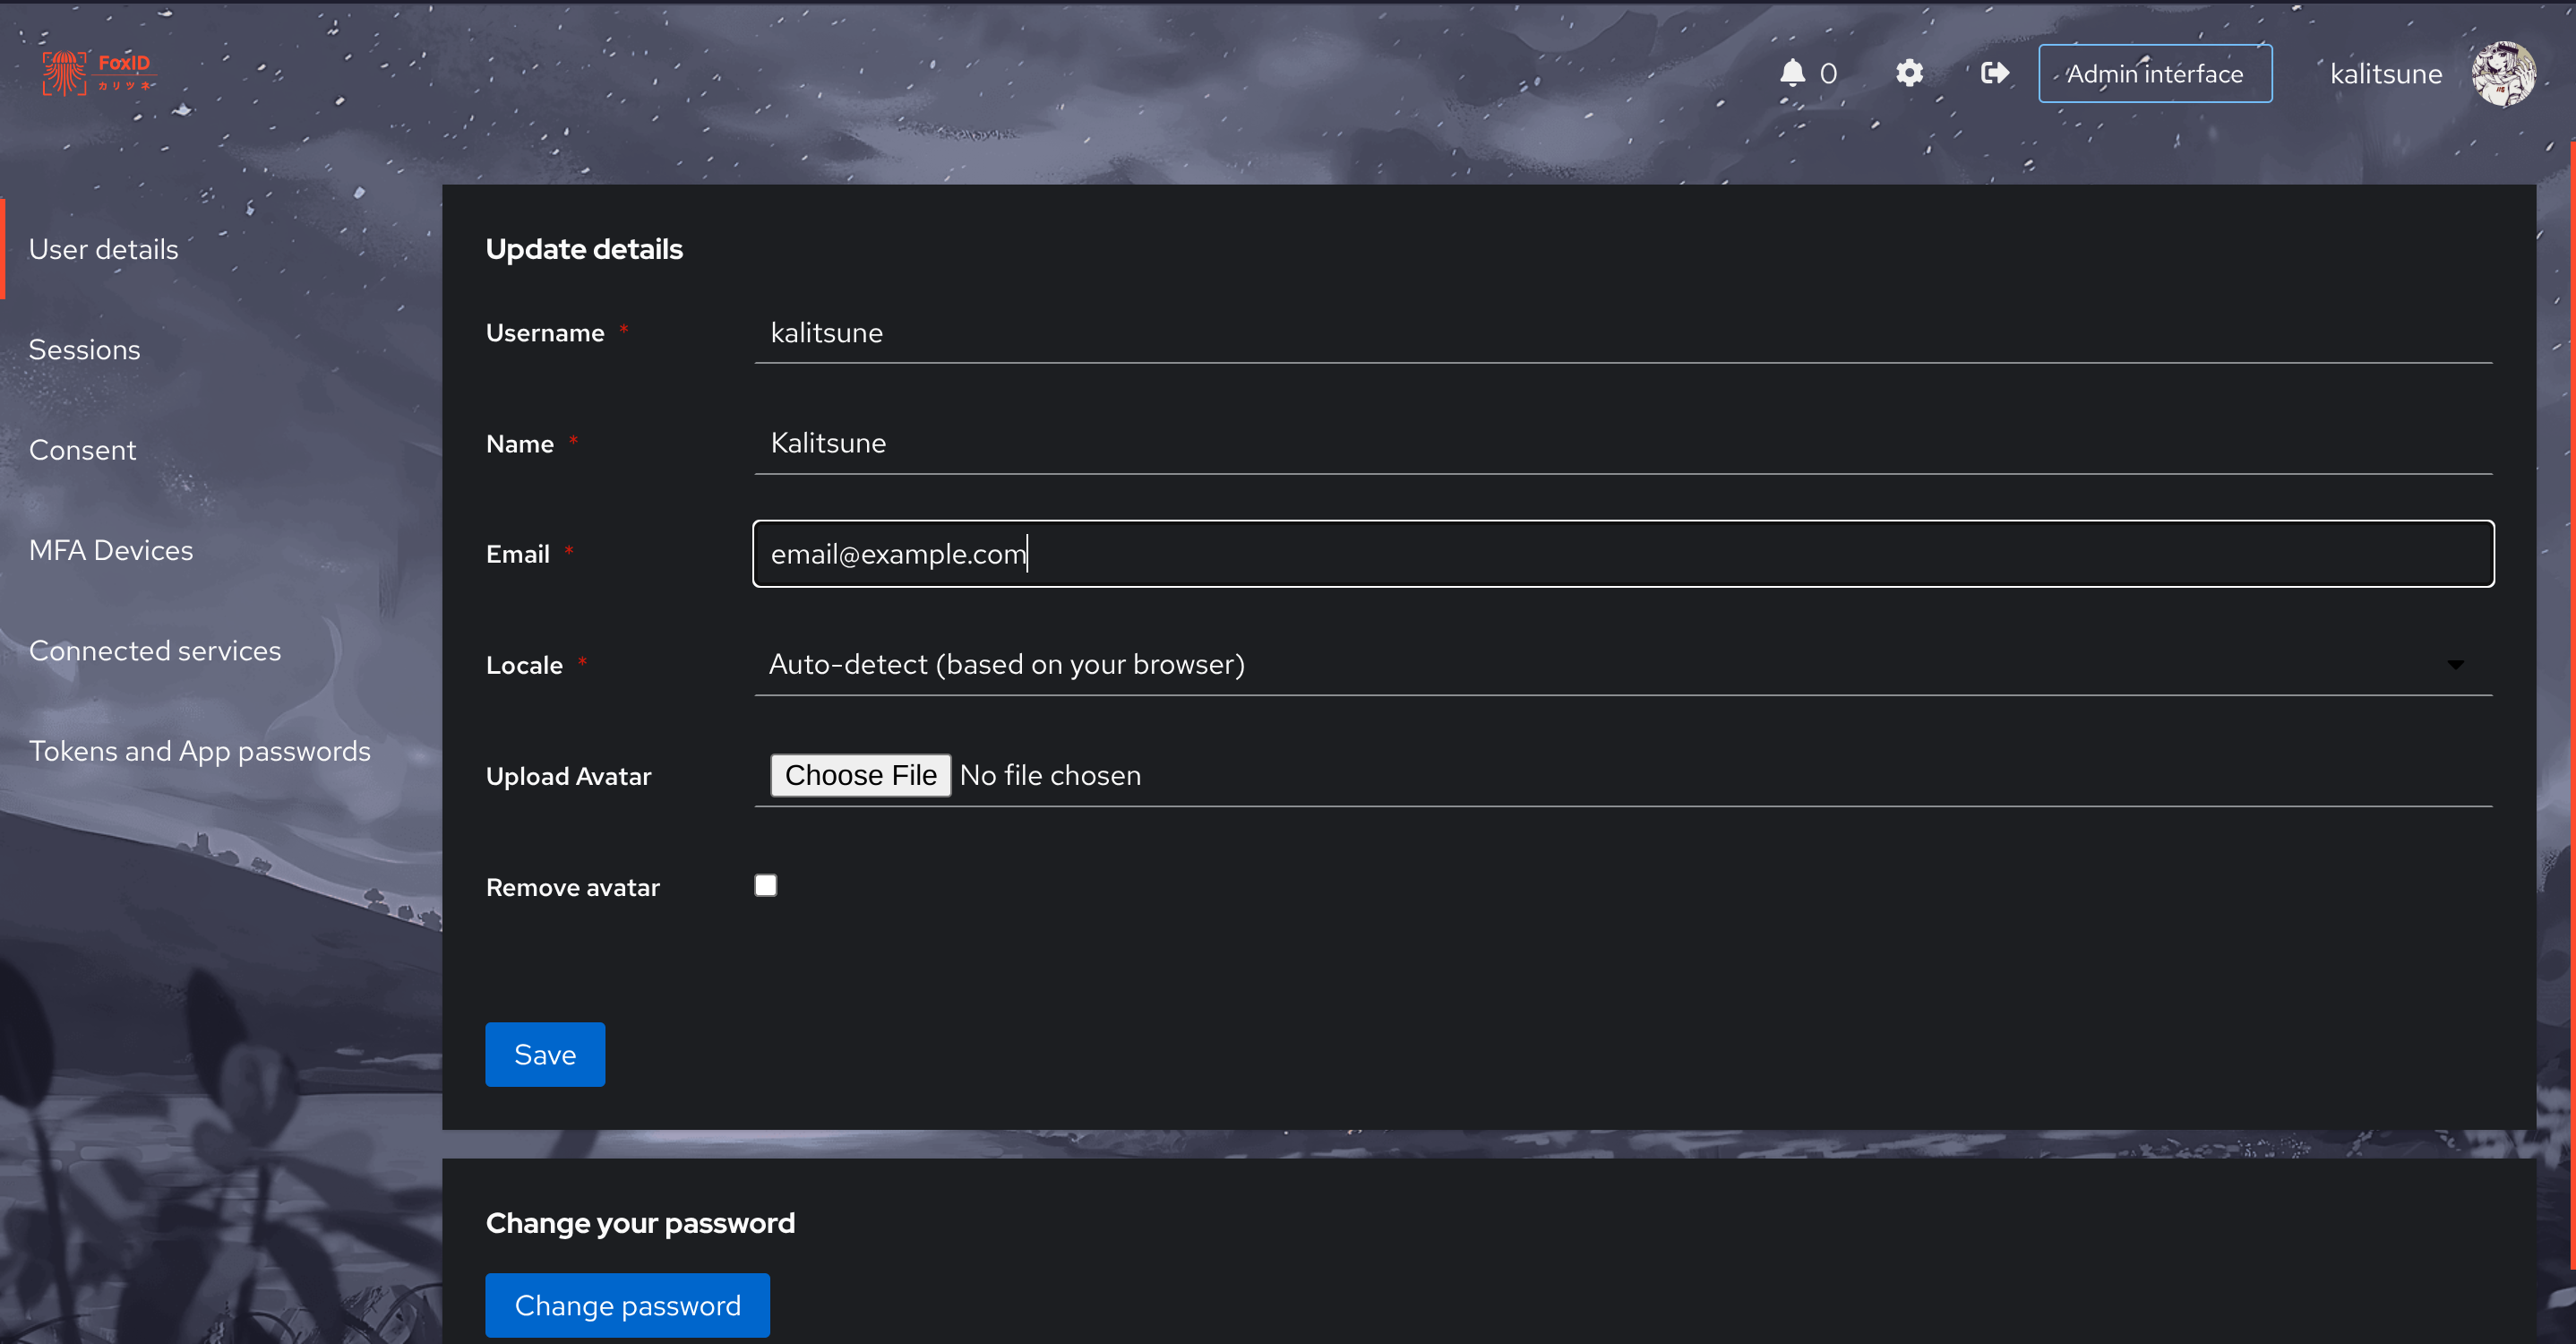Image resolution: width=2576 pixels, height=1344 pixels.
Task: Click the "Change your password" heading
Action: tap(640, 1223)
